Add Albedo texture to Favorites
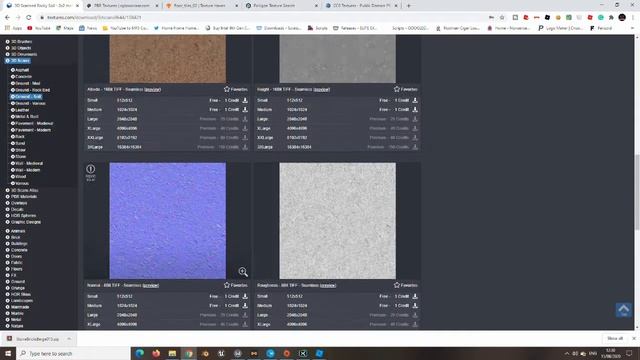The width and height of the screenshot is (640, 360). tap(236, 89)
